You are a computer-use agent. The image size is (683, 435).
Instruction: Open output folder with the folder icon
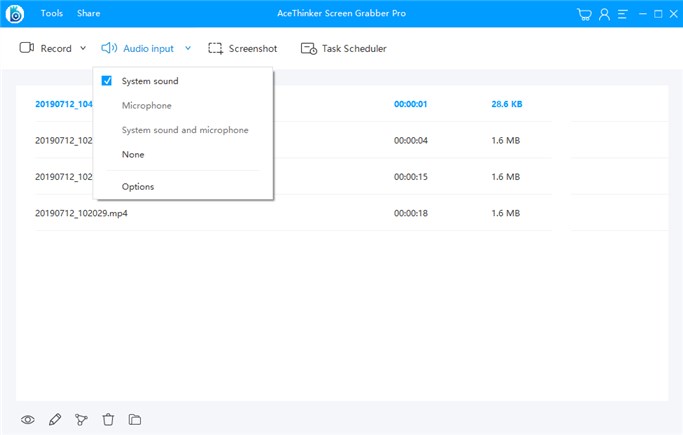click(135, 420)
